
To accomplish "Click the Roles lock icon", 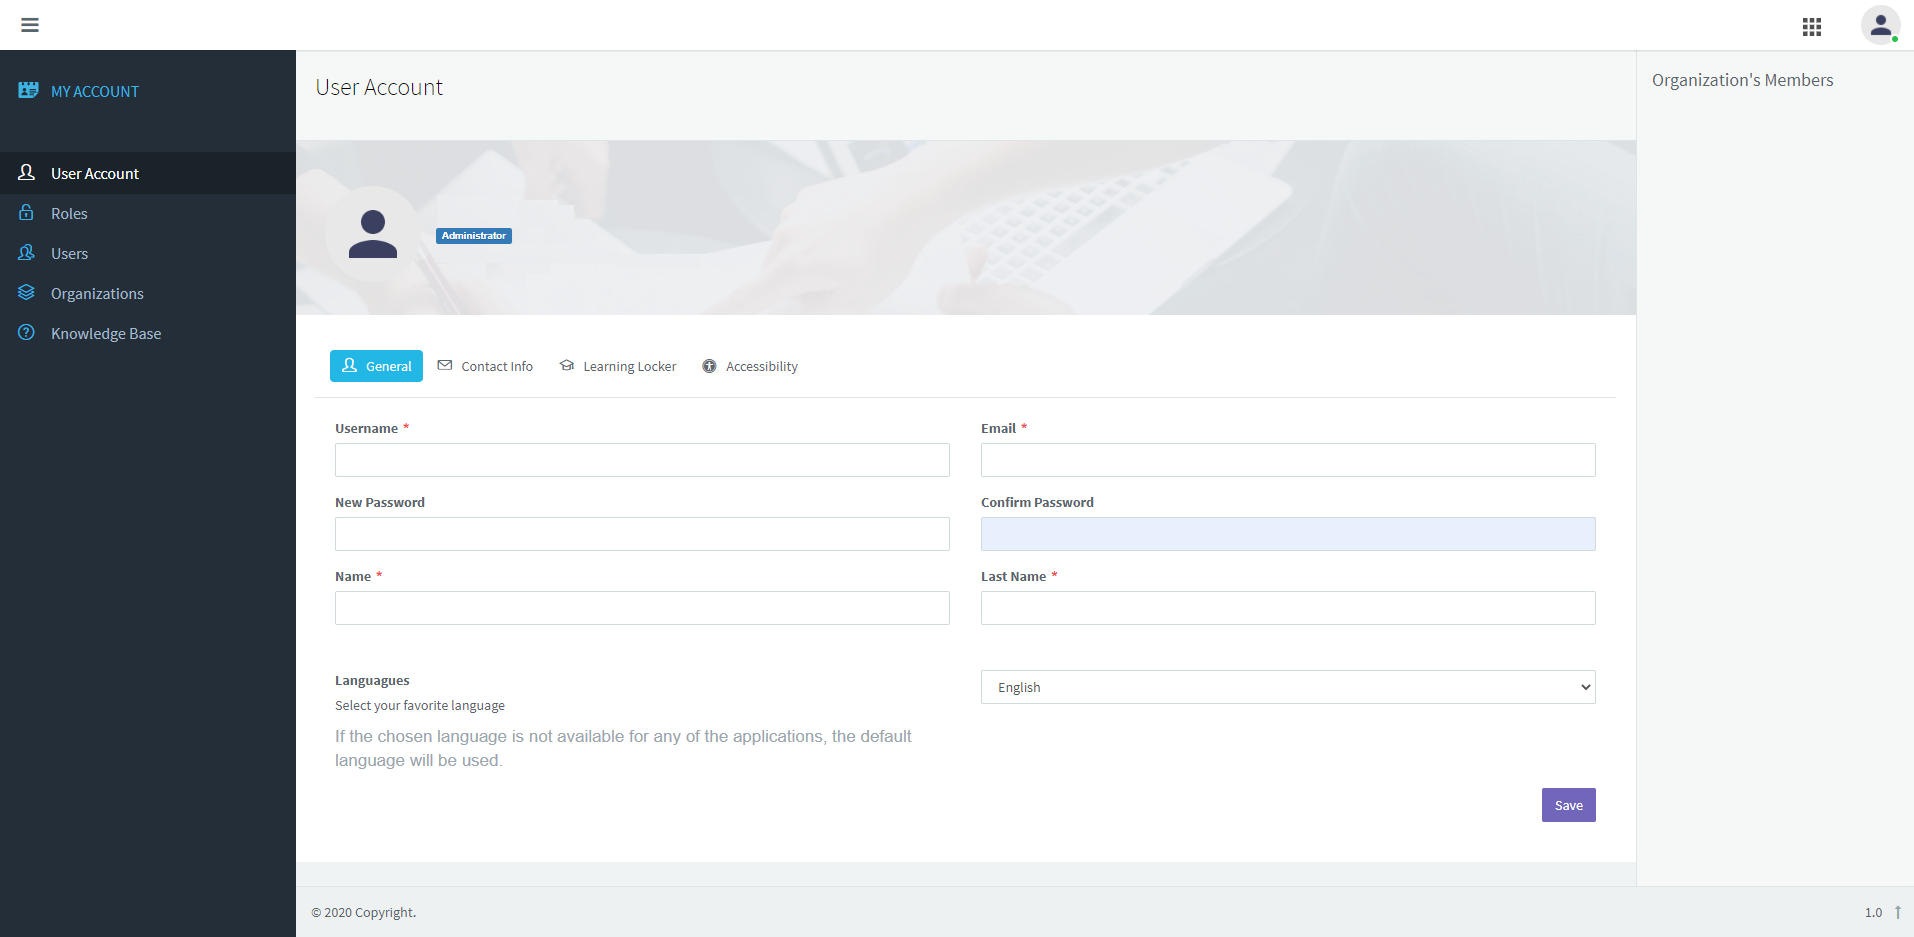I will [x=27, y=212].
